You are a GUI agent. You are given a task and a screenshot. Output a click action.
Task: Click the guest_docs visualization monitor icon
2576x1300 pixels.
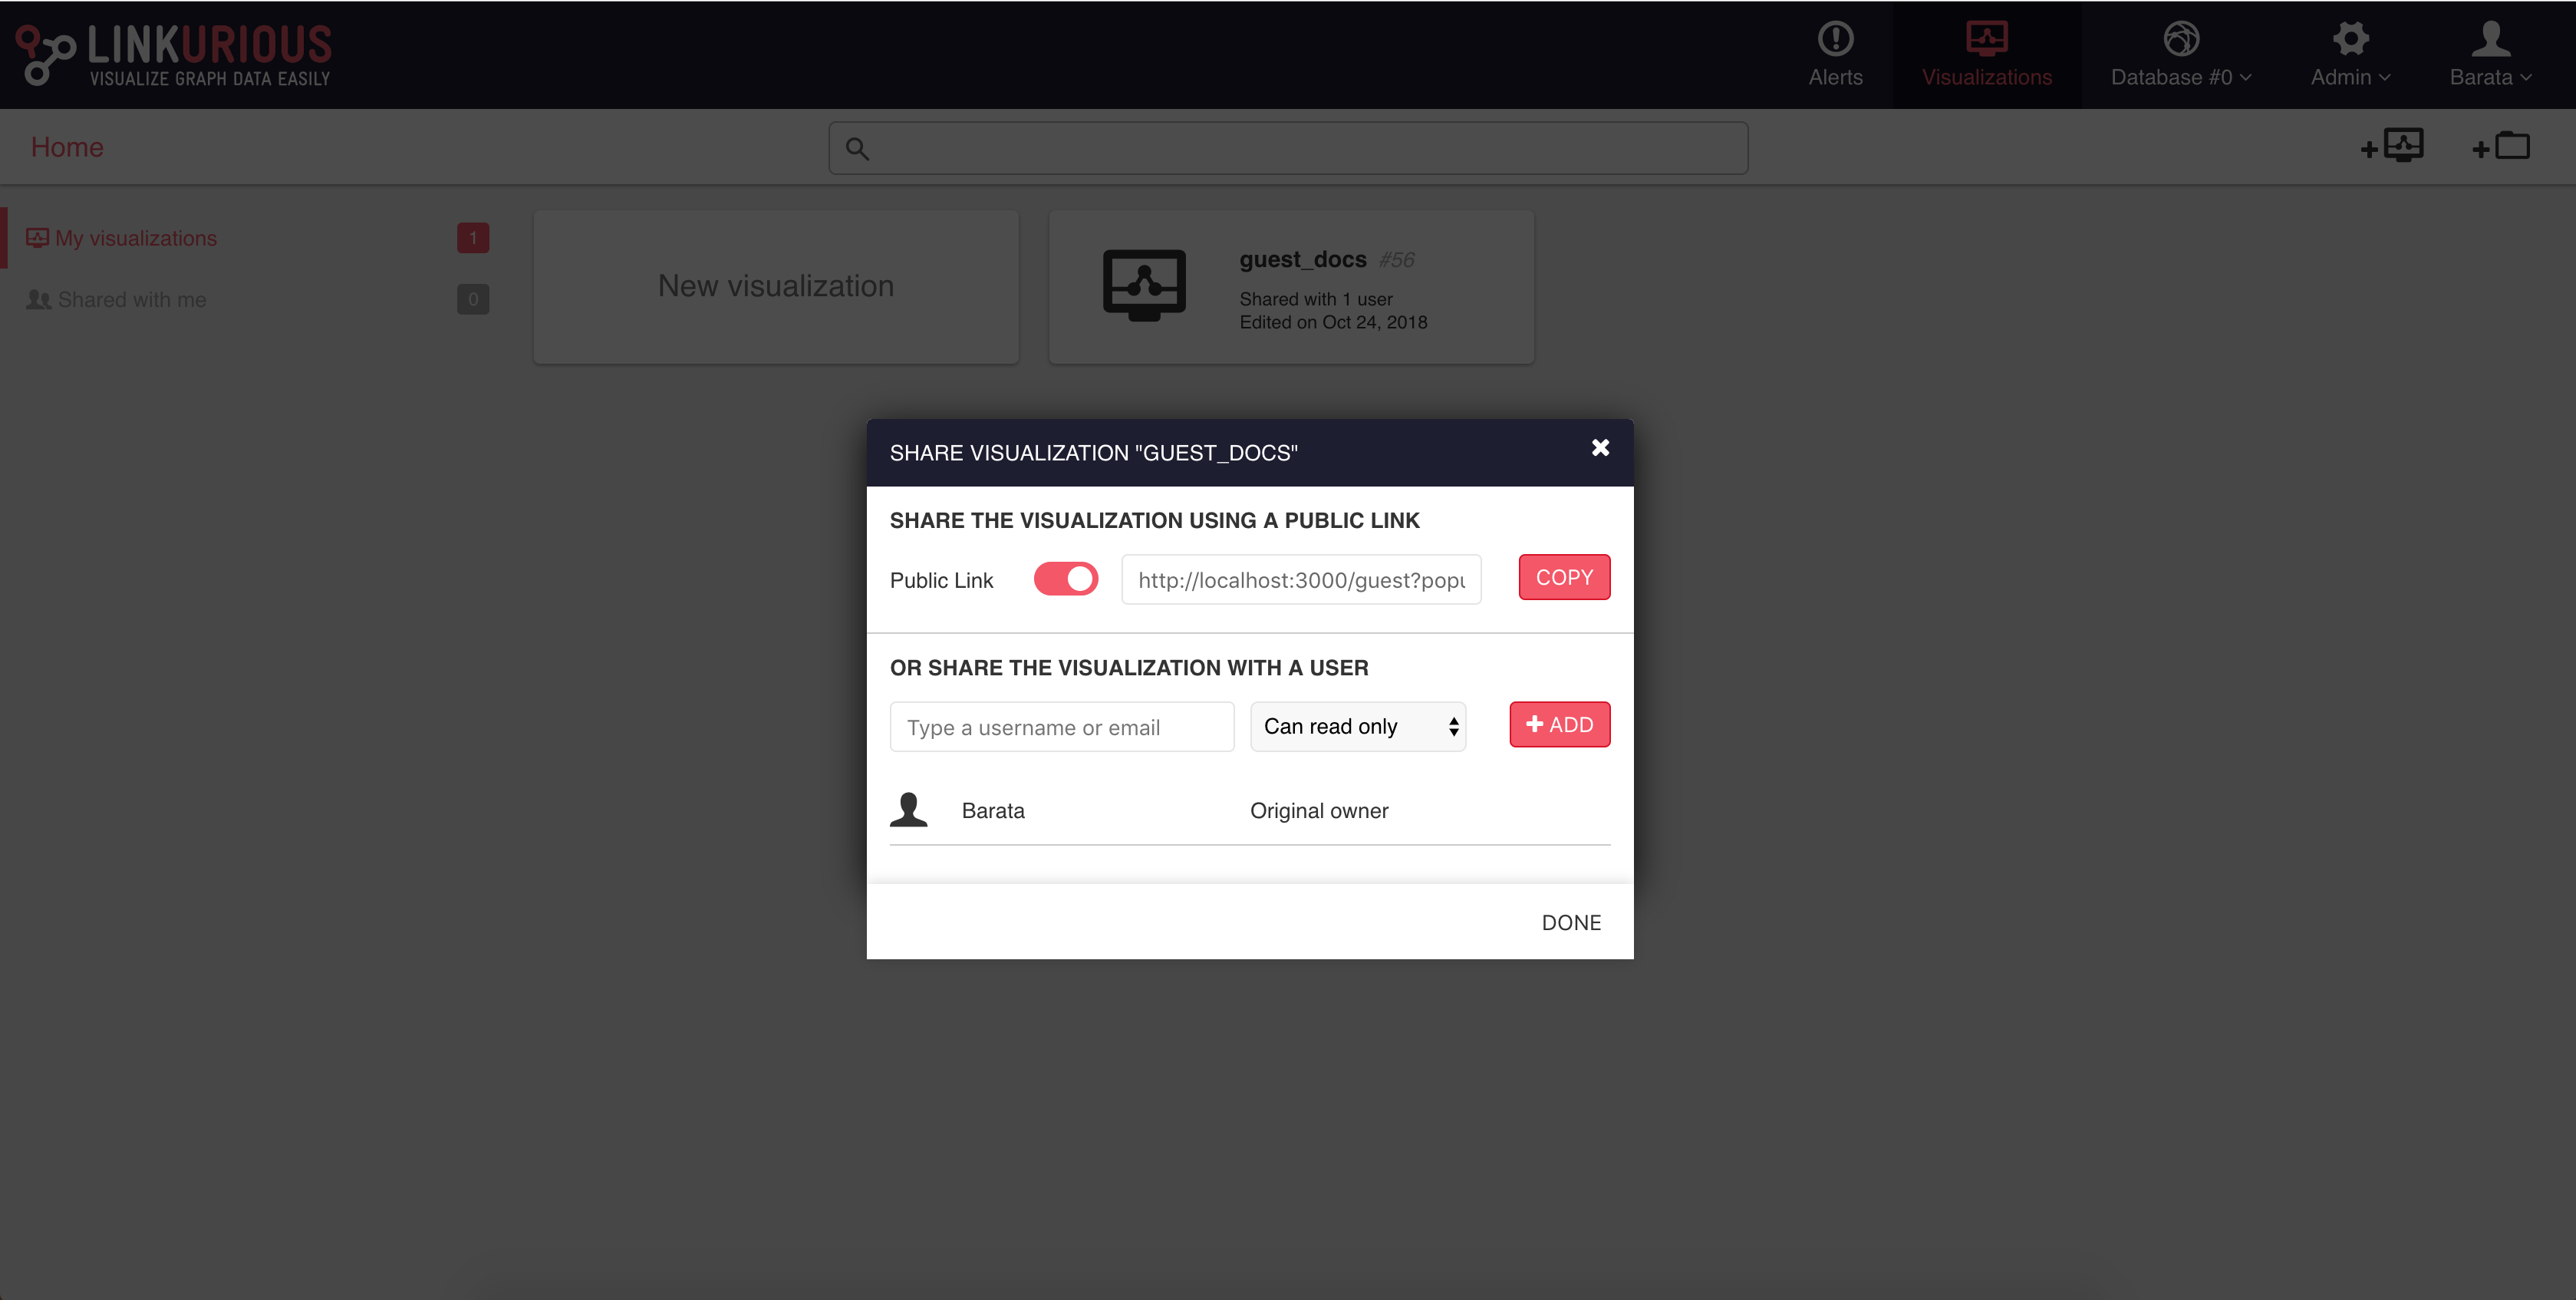point(1144,285)
